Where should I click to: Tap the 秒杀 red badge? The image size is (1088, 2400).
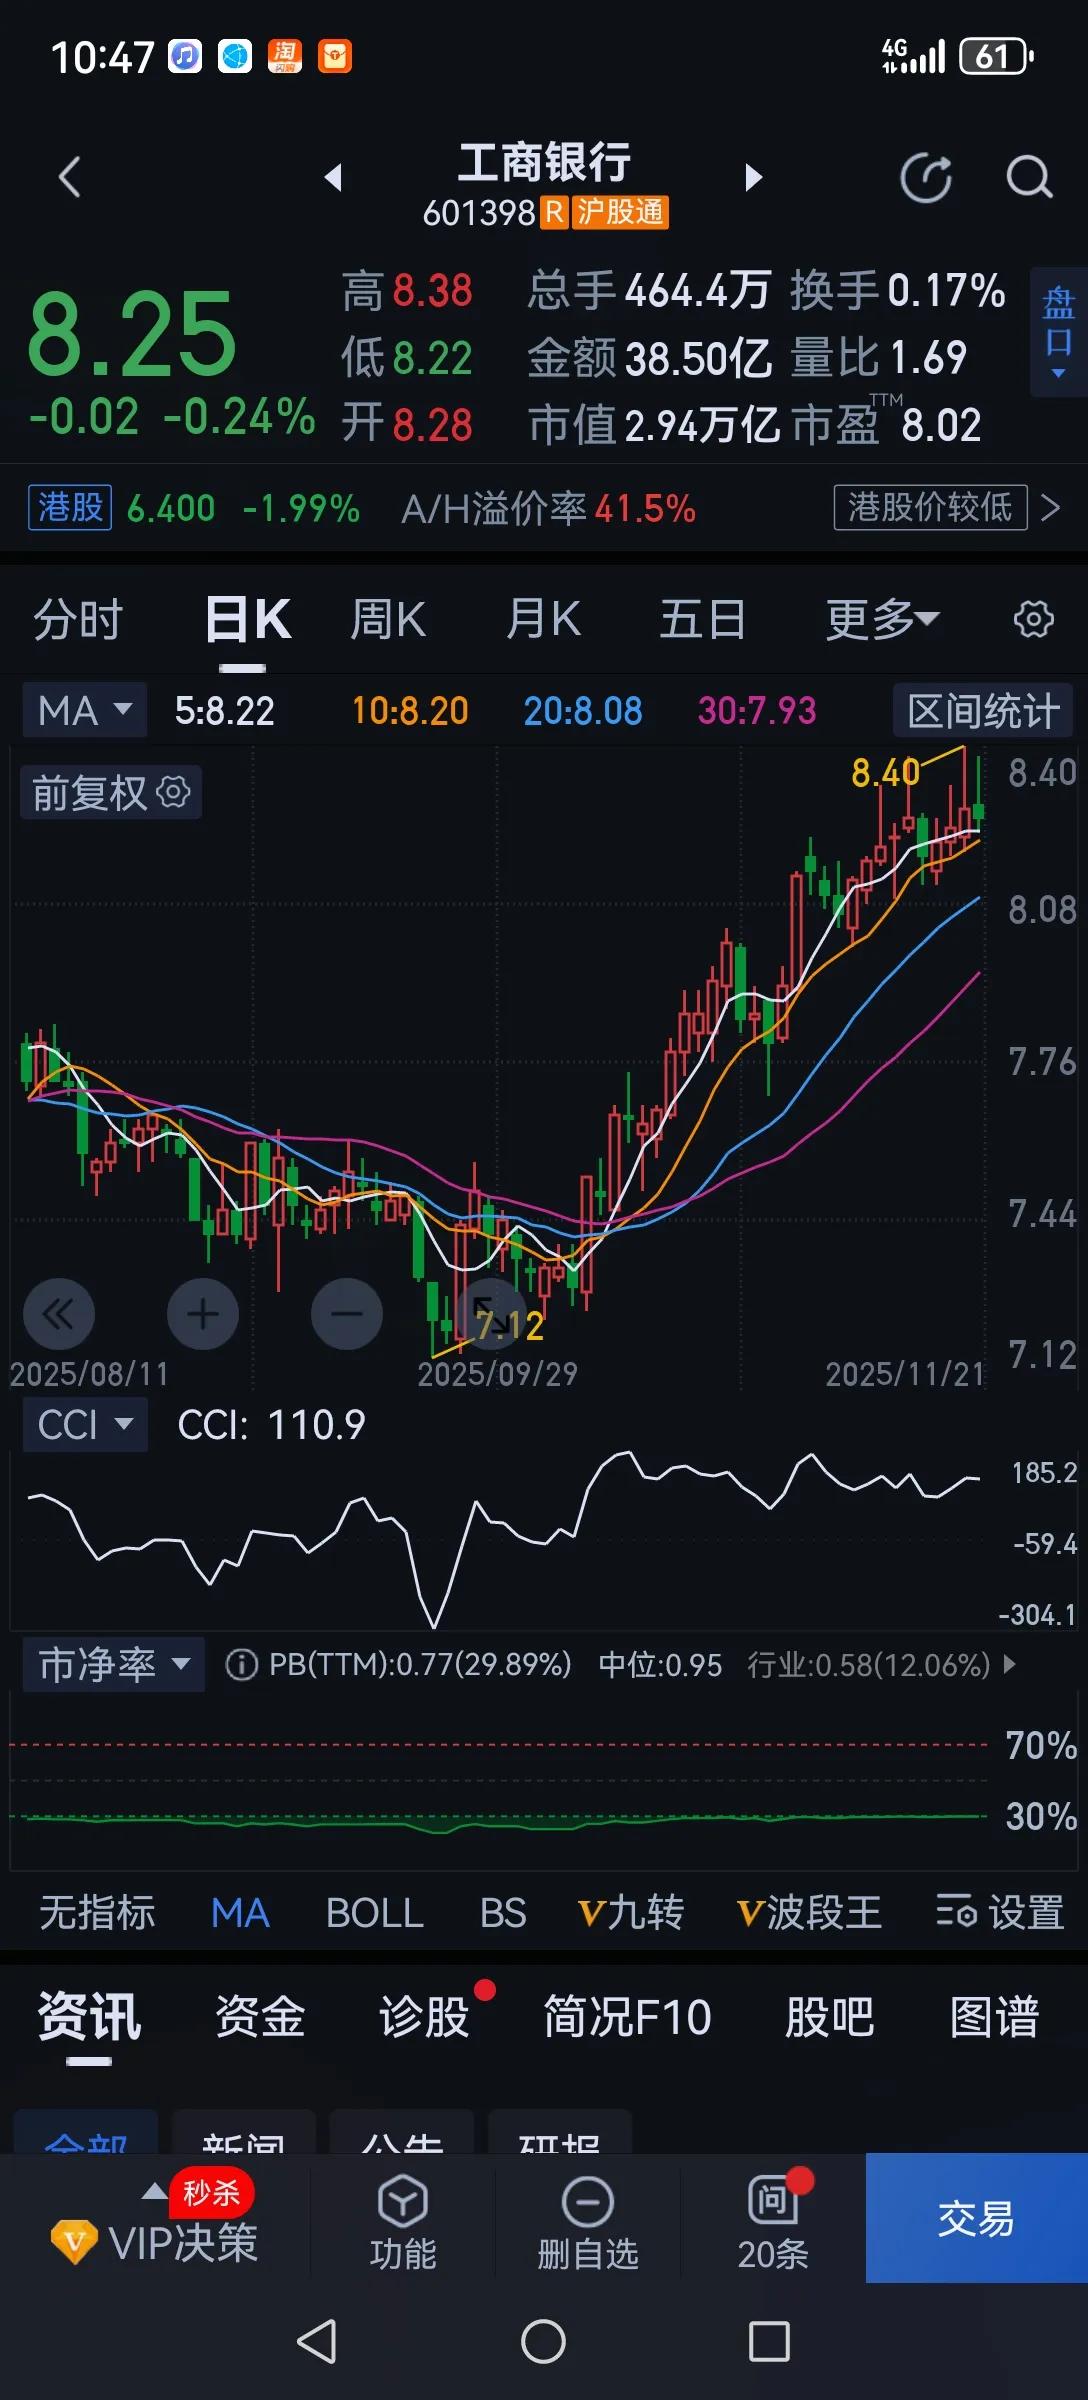[211, 2194]
